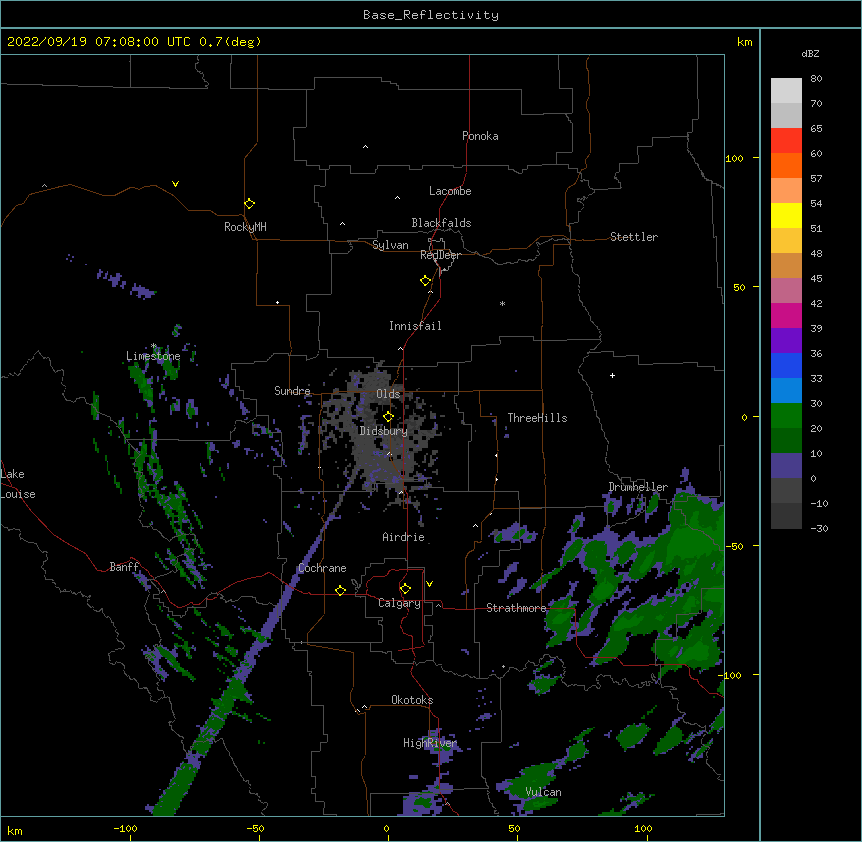
Task: Select the Drumheller label
Action: pos(638,487)
